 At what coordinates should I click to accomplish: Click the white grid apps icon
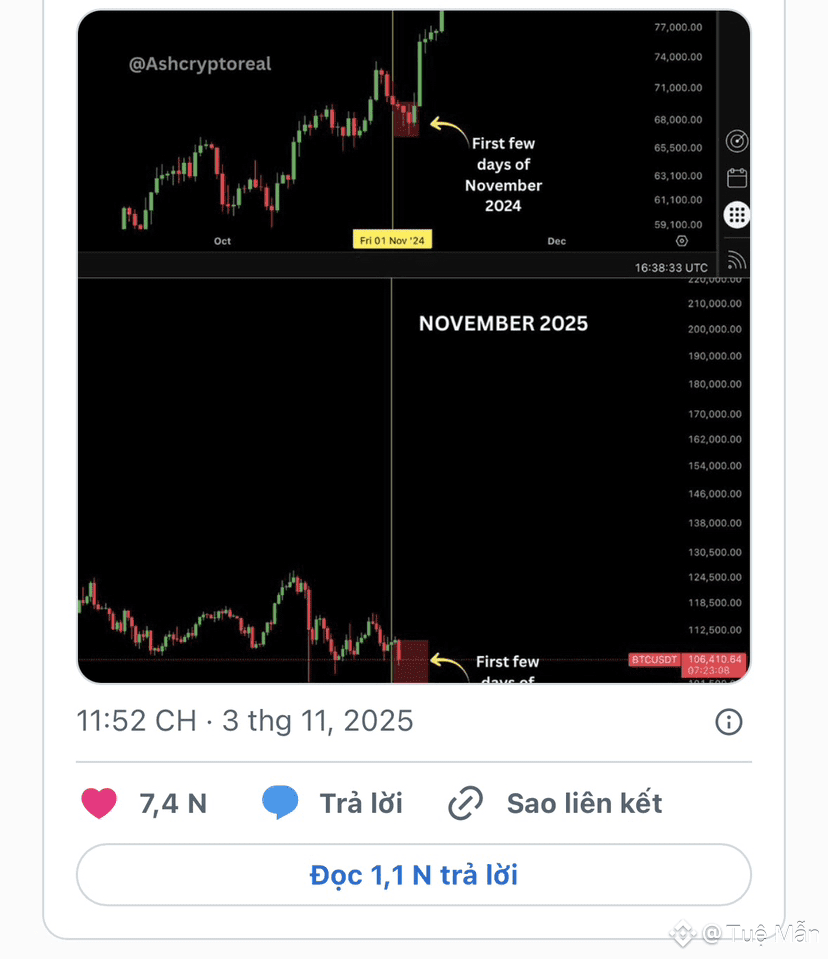pyautogui.click(x=737, y=214)
